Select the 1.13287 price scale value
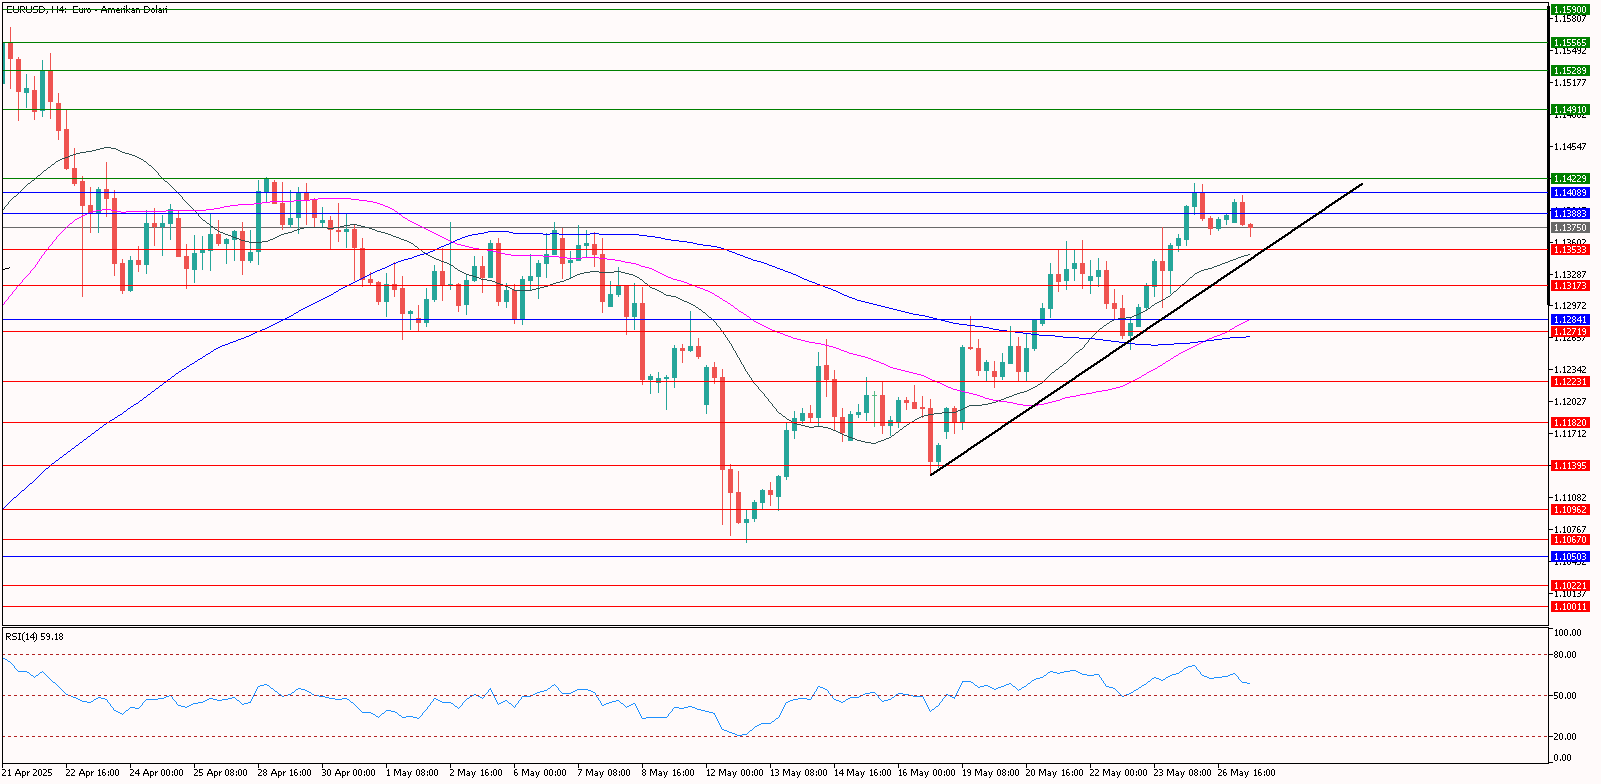The height and width of the screenshot is (784, 1601). point(1570,274)
